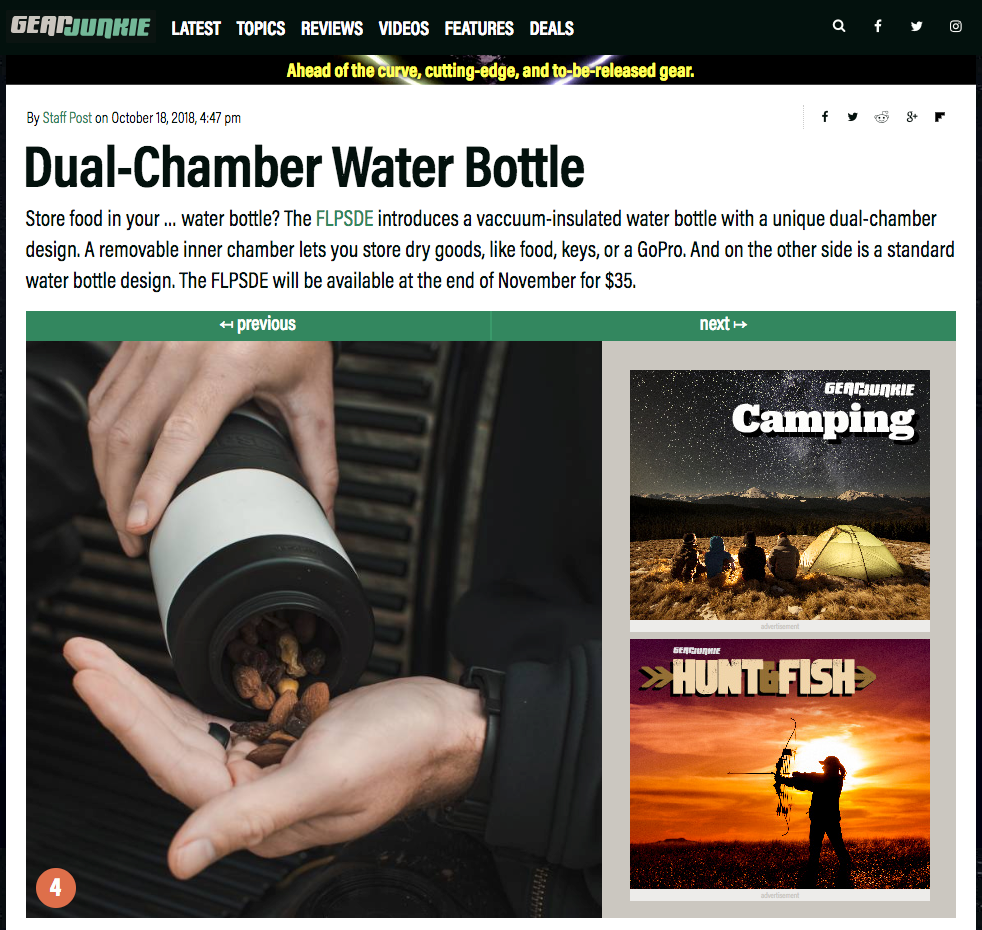982x930 pixels.
Task: Visit GearJunkie Facebook page from header
Action: [878, 26]
